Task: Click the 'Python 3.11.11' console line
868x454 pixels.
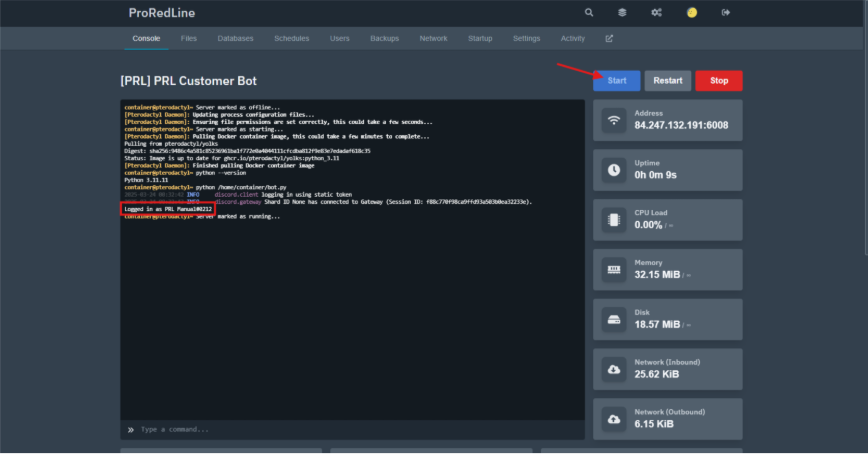Action: (146, 180)
